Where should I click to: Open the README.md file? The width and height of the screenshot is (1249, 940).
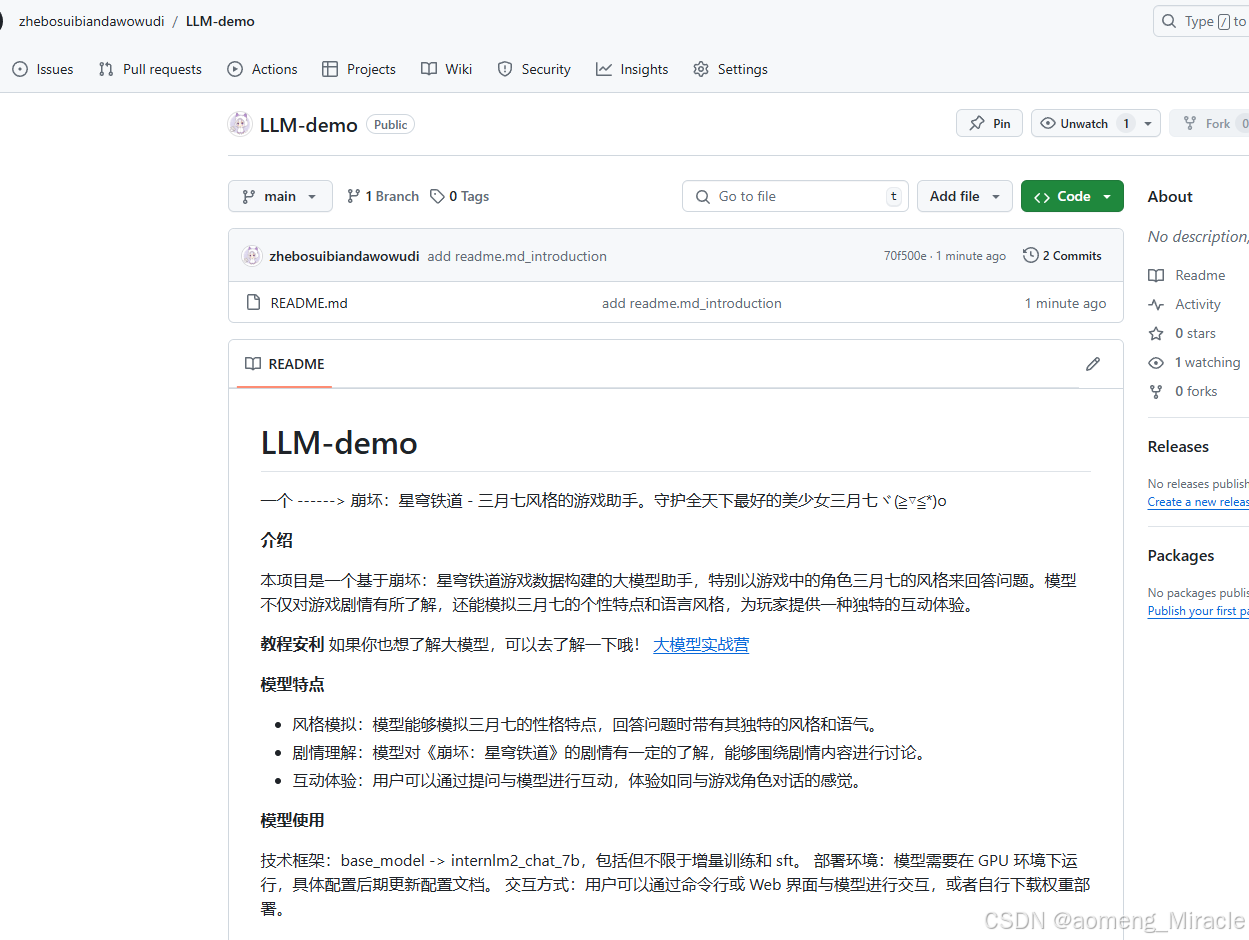click(309, 303)
